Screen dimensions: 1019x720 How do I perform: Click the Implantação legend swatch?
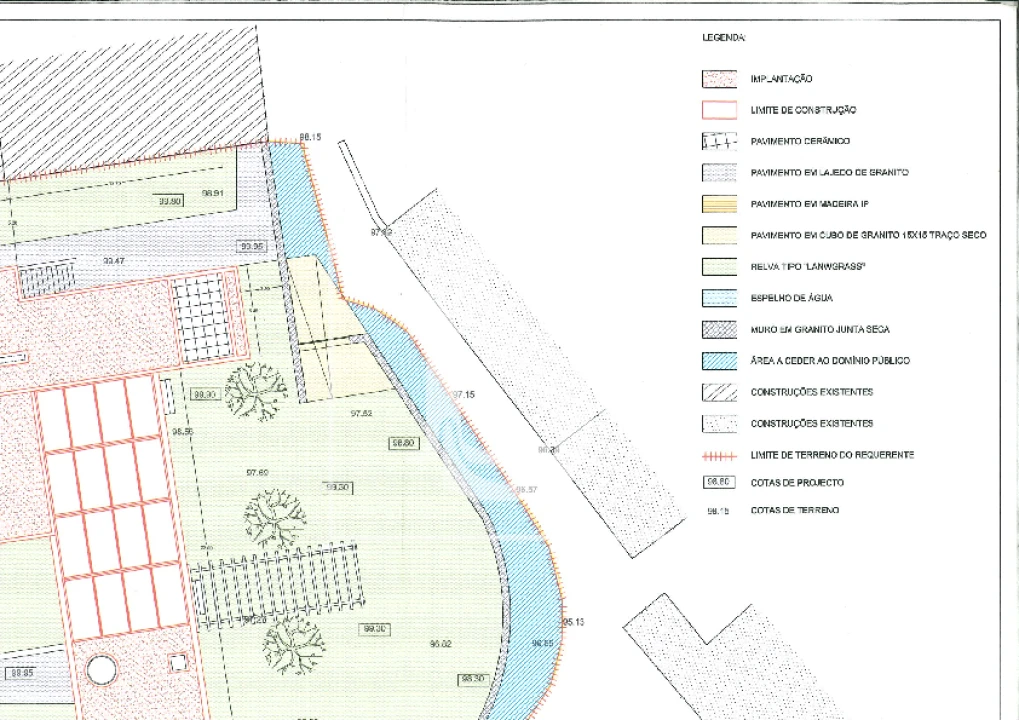(x=718, y=79)
